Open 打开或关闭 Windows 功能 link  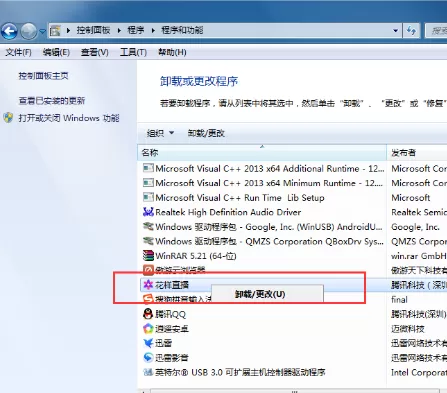coord(69,118)
